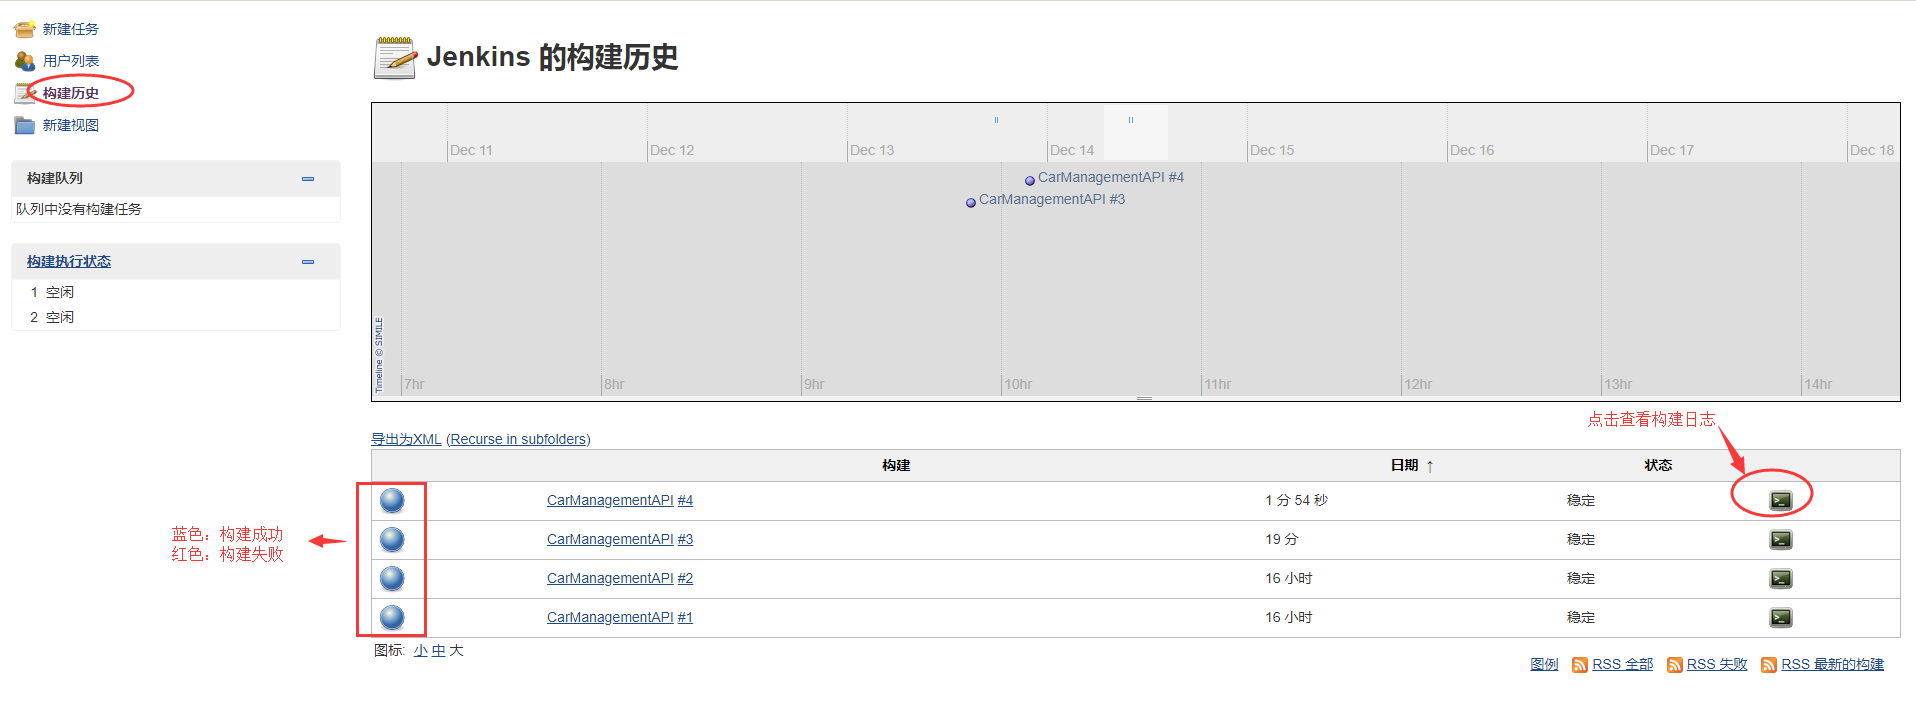The height and width of the screenshot is (726, 1916).
Task: Open console log icon for CarManagementAPI #4
Action: pyautogui.click(x=1781, y=500)
